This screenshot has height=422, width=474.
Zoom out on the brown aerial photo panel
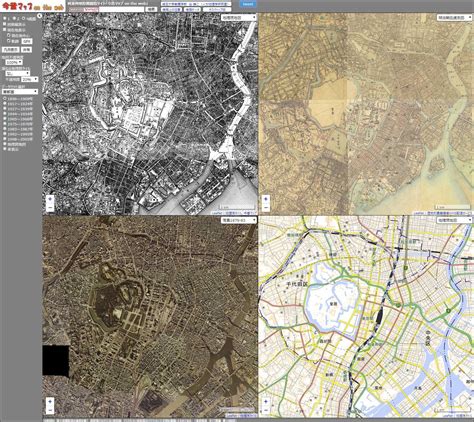click(x=50, y=409)
